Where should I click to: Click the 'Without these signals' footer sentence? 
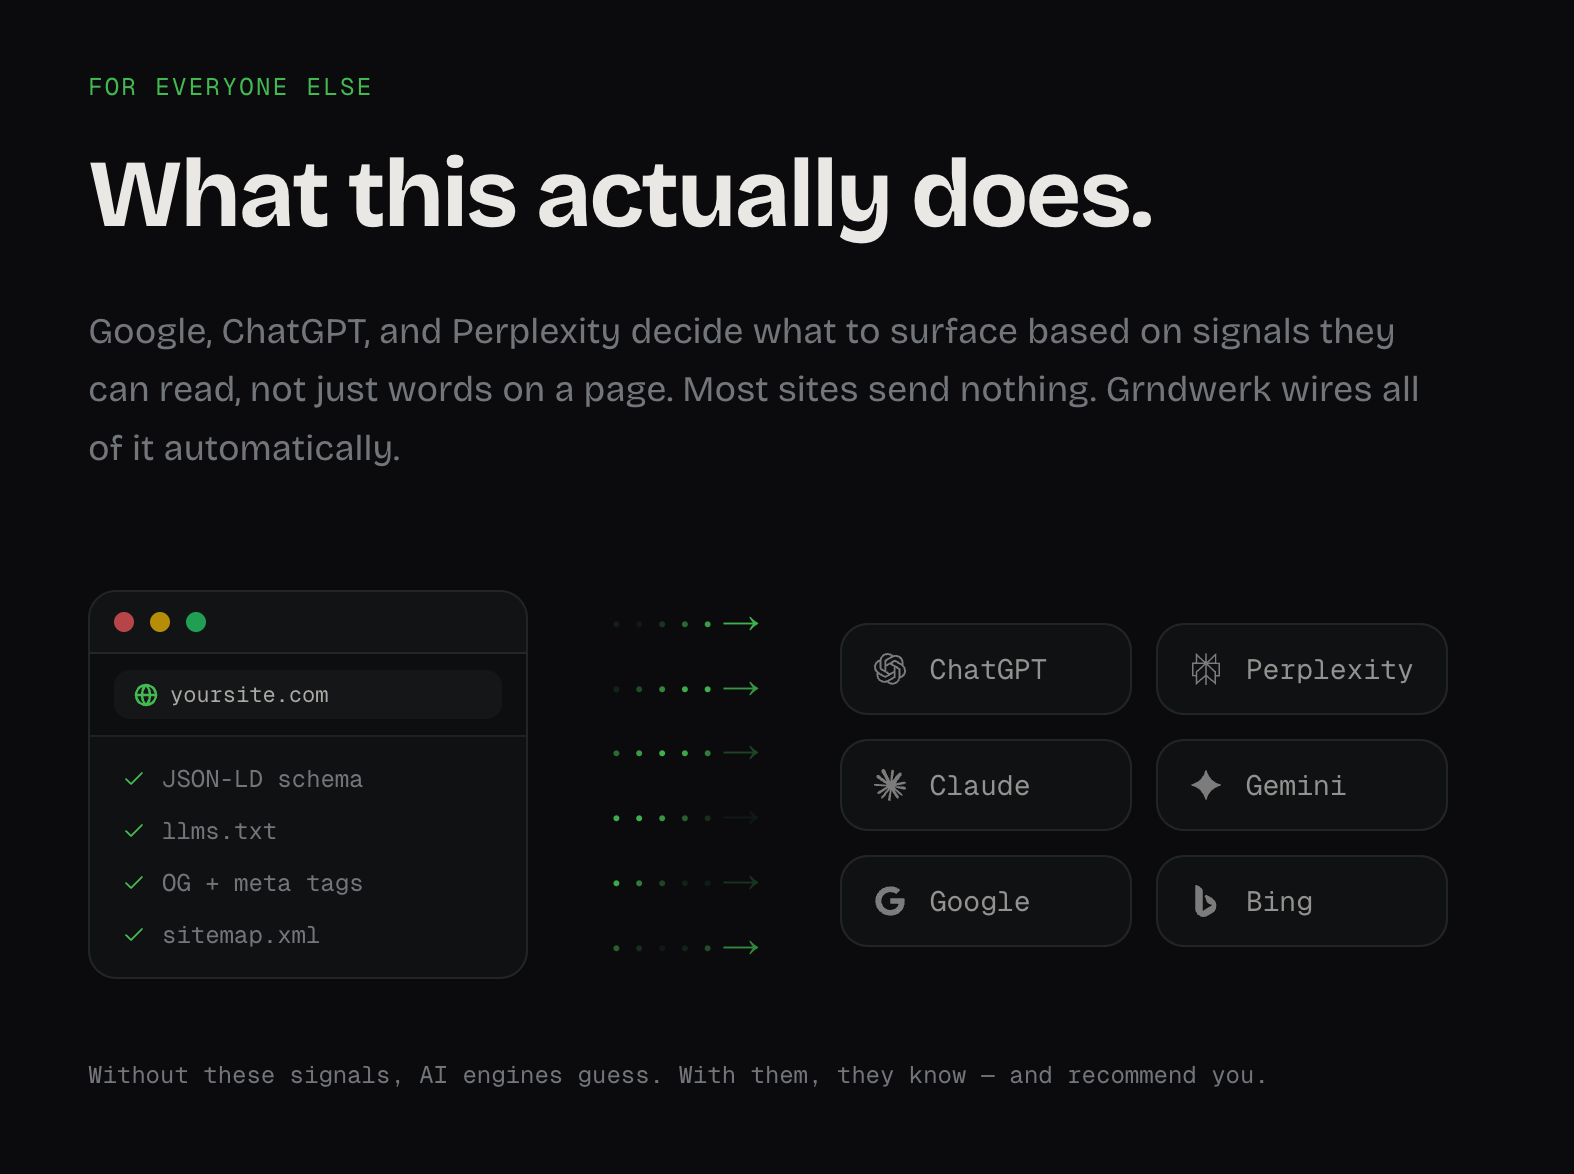(x=677, y=1075)
